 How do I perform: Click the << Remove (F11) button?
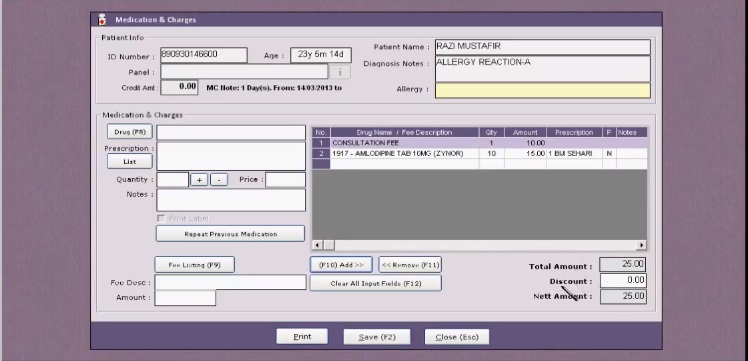(x=410, y=265)
